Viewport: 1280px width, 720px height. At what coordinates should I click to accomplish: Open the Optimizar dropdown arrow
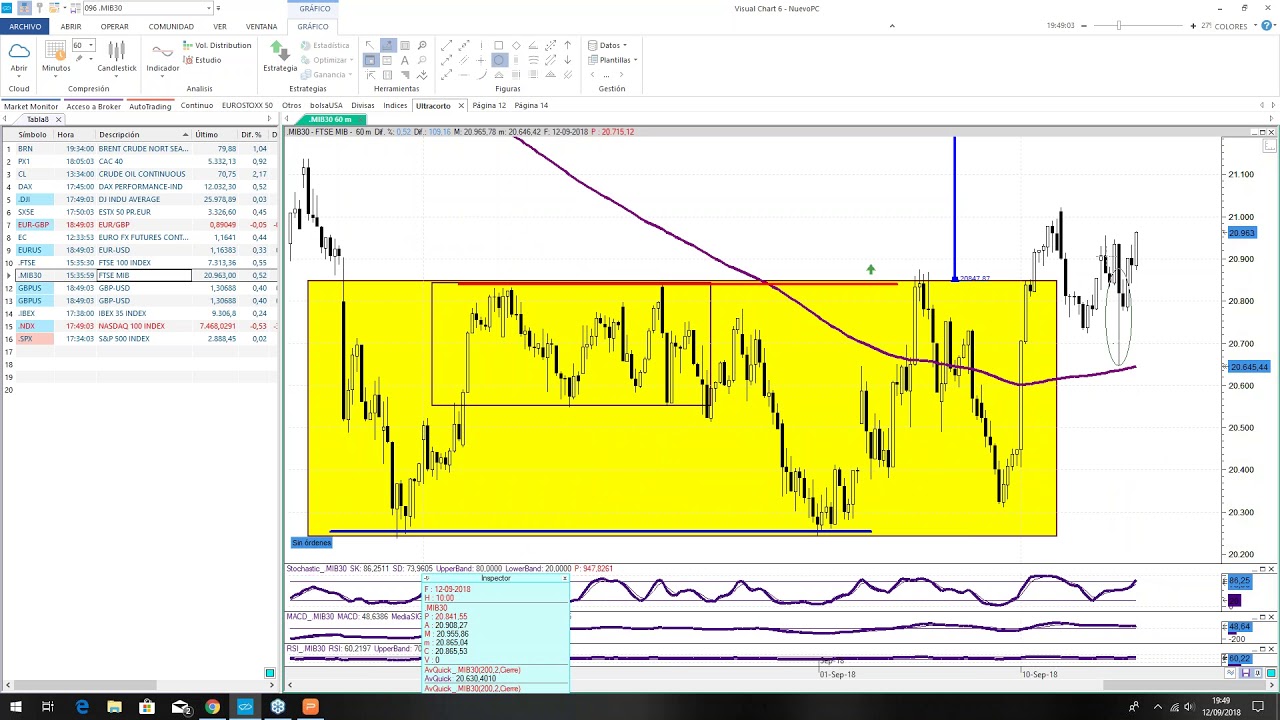click(352, 60)
